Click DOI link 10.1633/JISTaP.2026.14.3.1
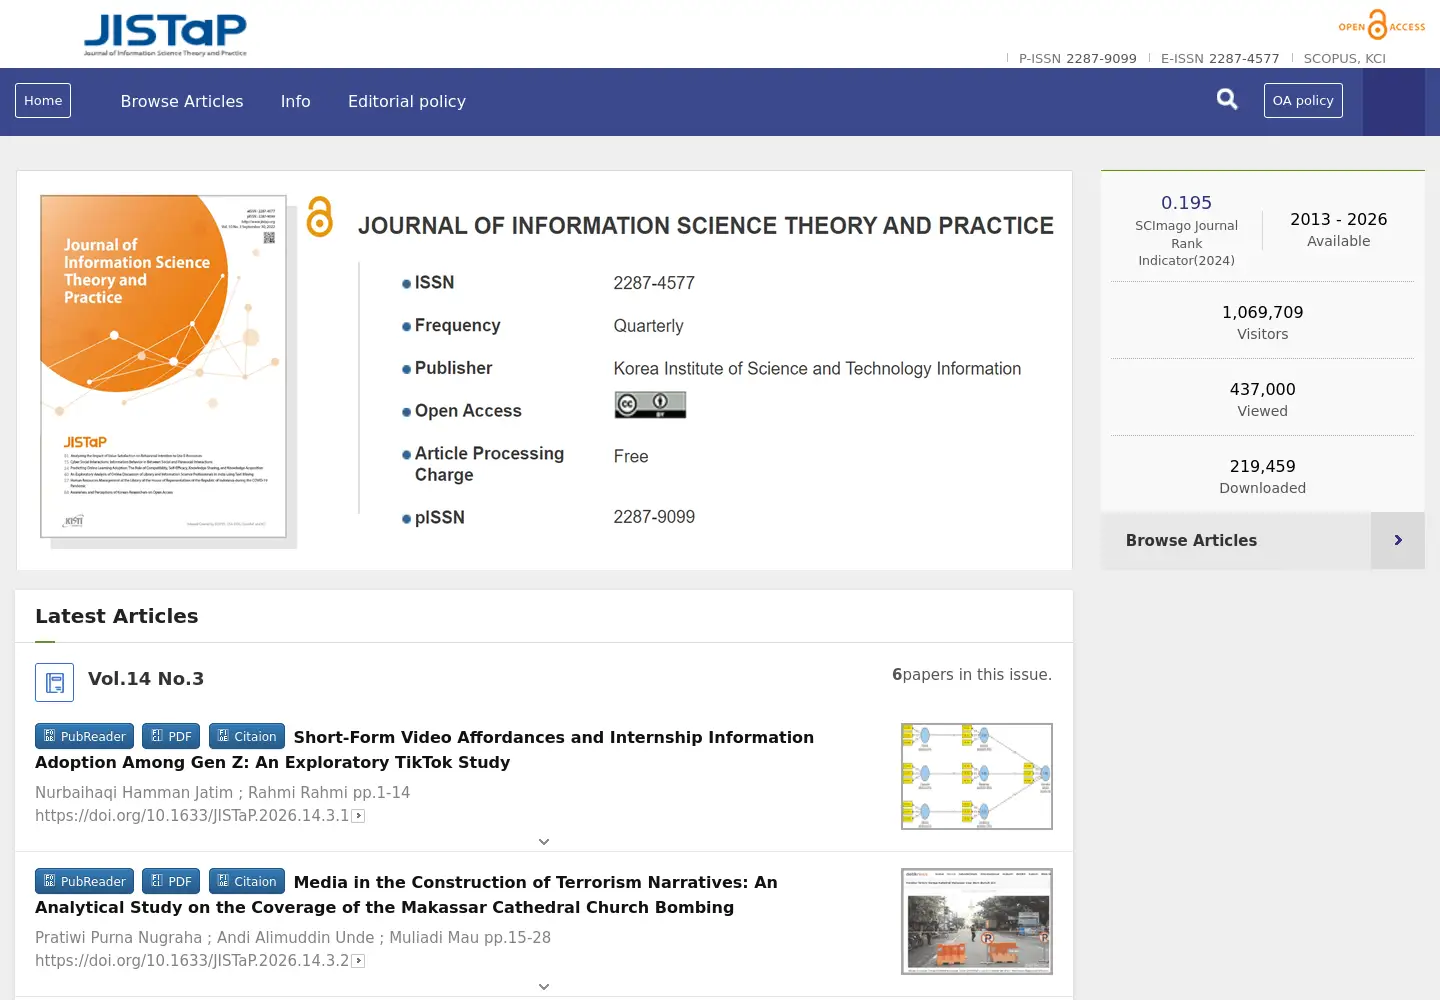This screenshot has height=1000, width=1440. click(192, 816)
